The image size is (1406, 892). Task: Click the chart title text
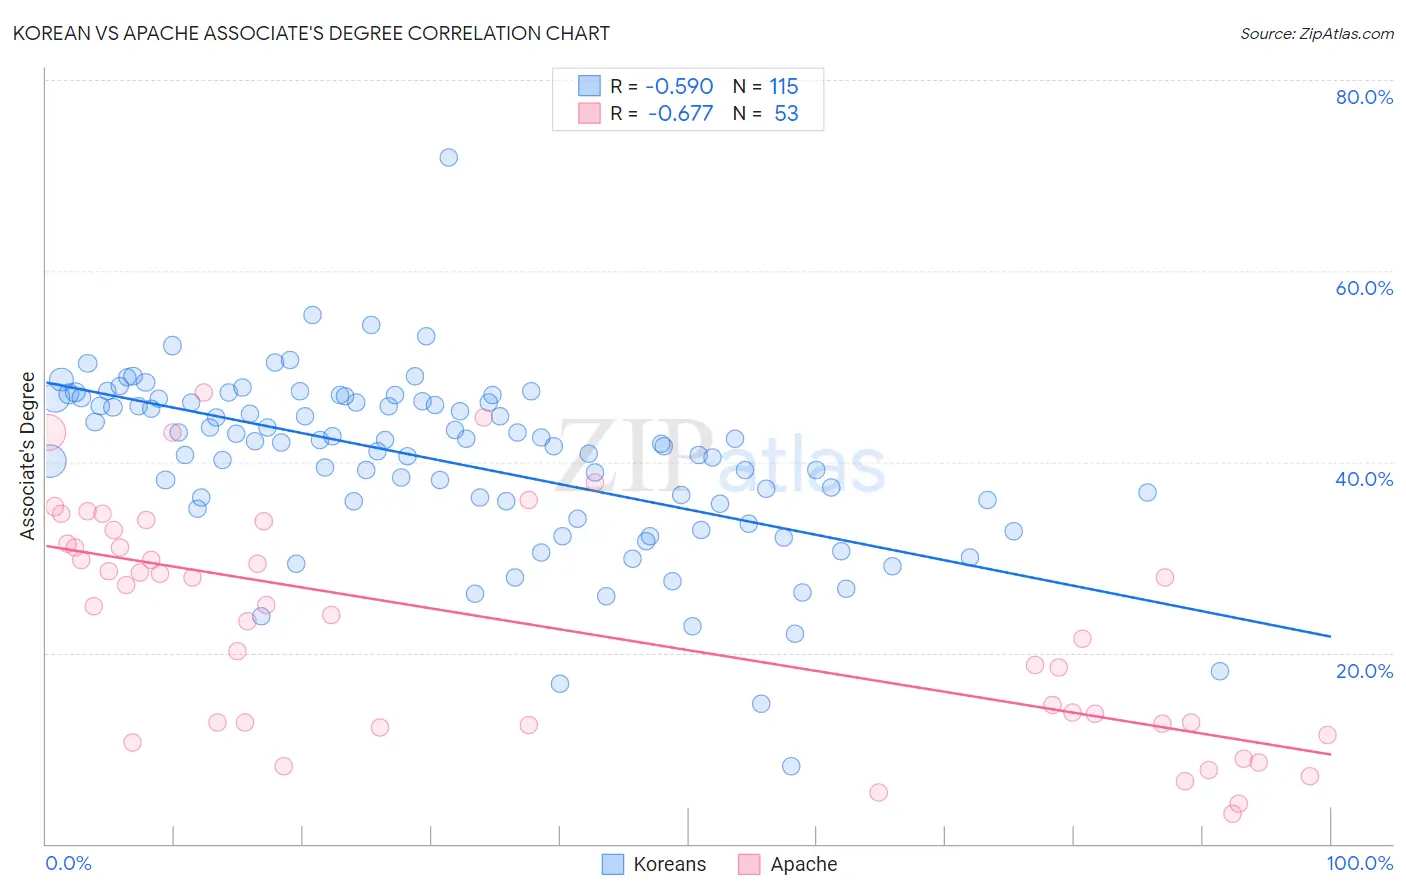click(x=311, y=33)
